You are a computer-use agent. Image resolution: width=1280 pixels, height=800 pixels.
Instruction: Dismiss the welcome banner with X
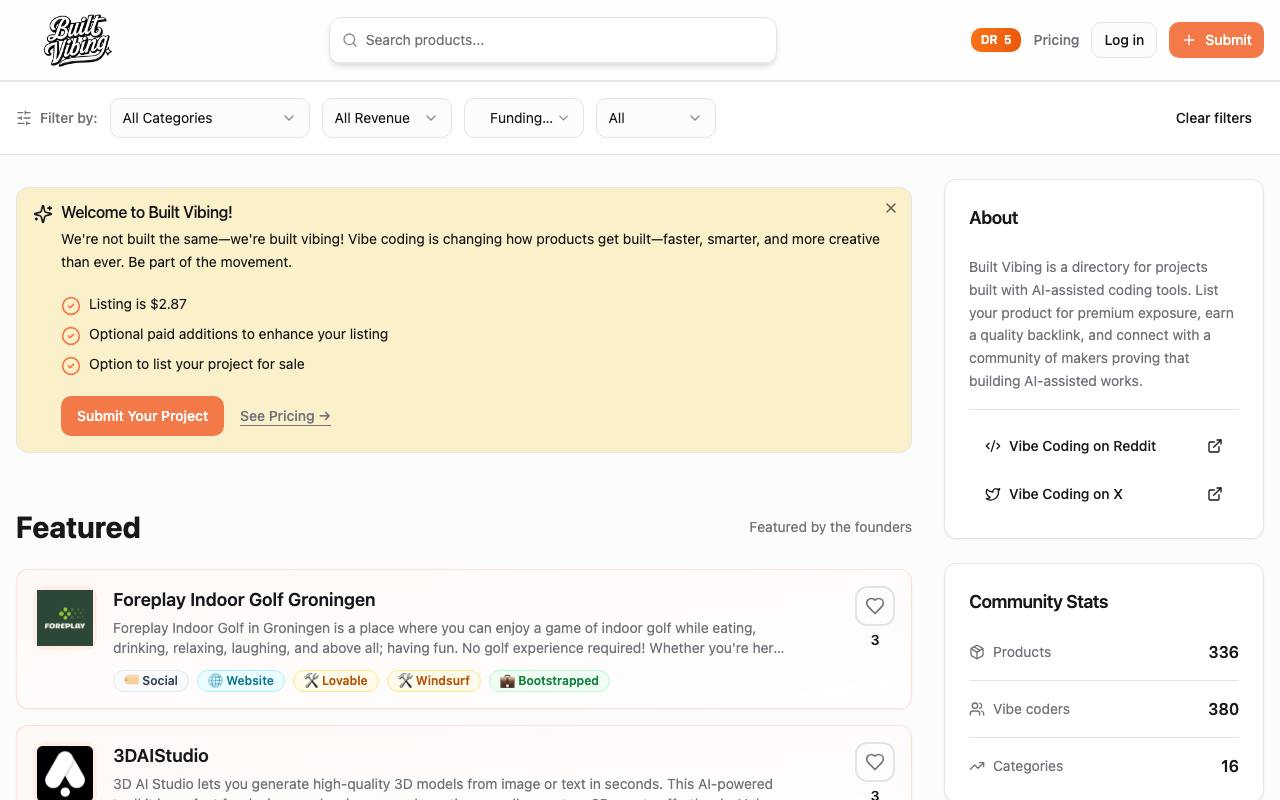click(891, 208)
